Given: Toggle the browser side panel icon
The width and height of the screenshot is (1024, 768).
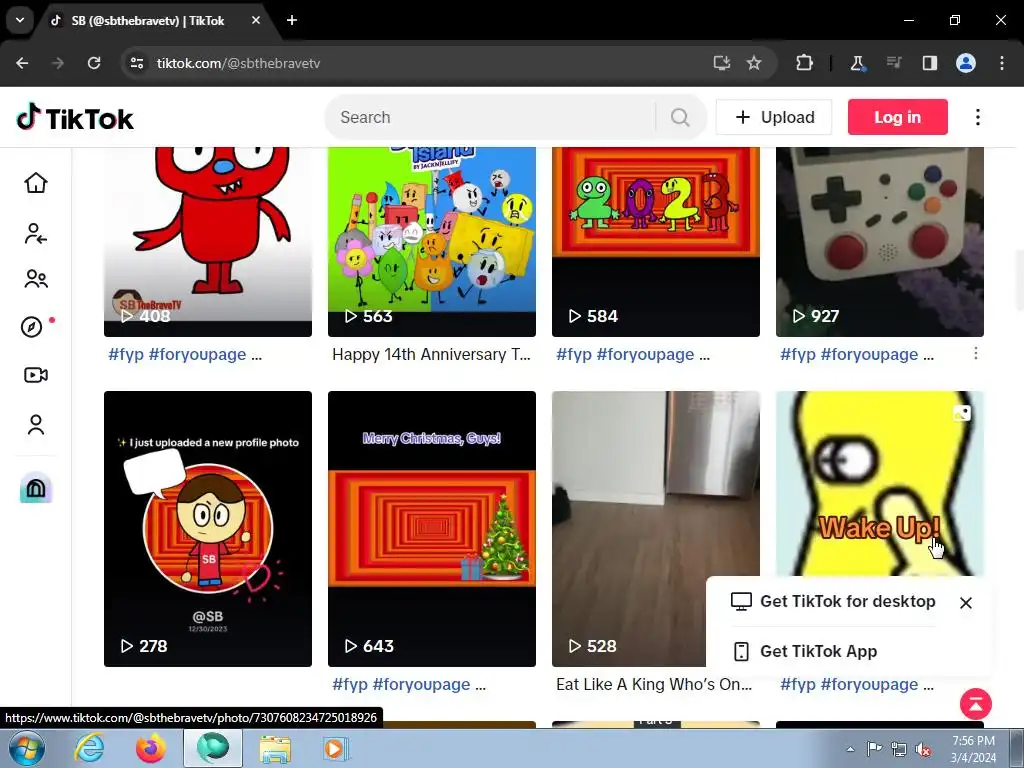Looking at the screenshot, I should [930, 63].
